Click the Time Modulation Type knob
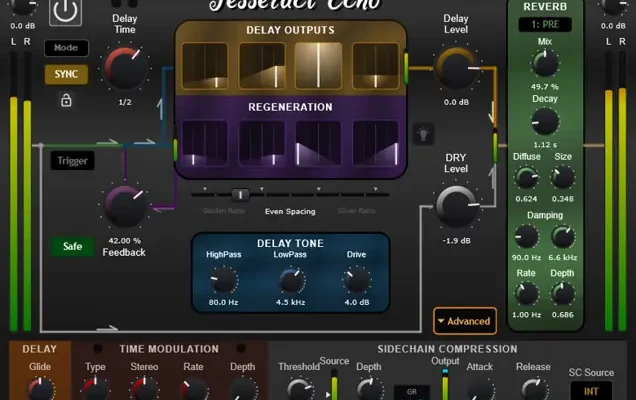This screenshot has height=400, width=636. tap(96, 389)
